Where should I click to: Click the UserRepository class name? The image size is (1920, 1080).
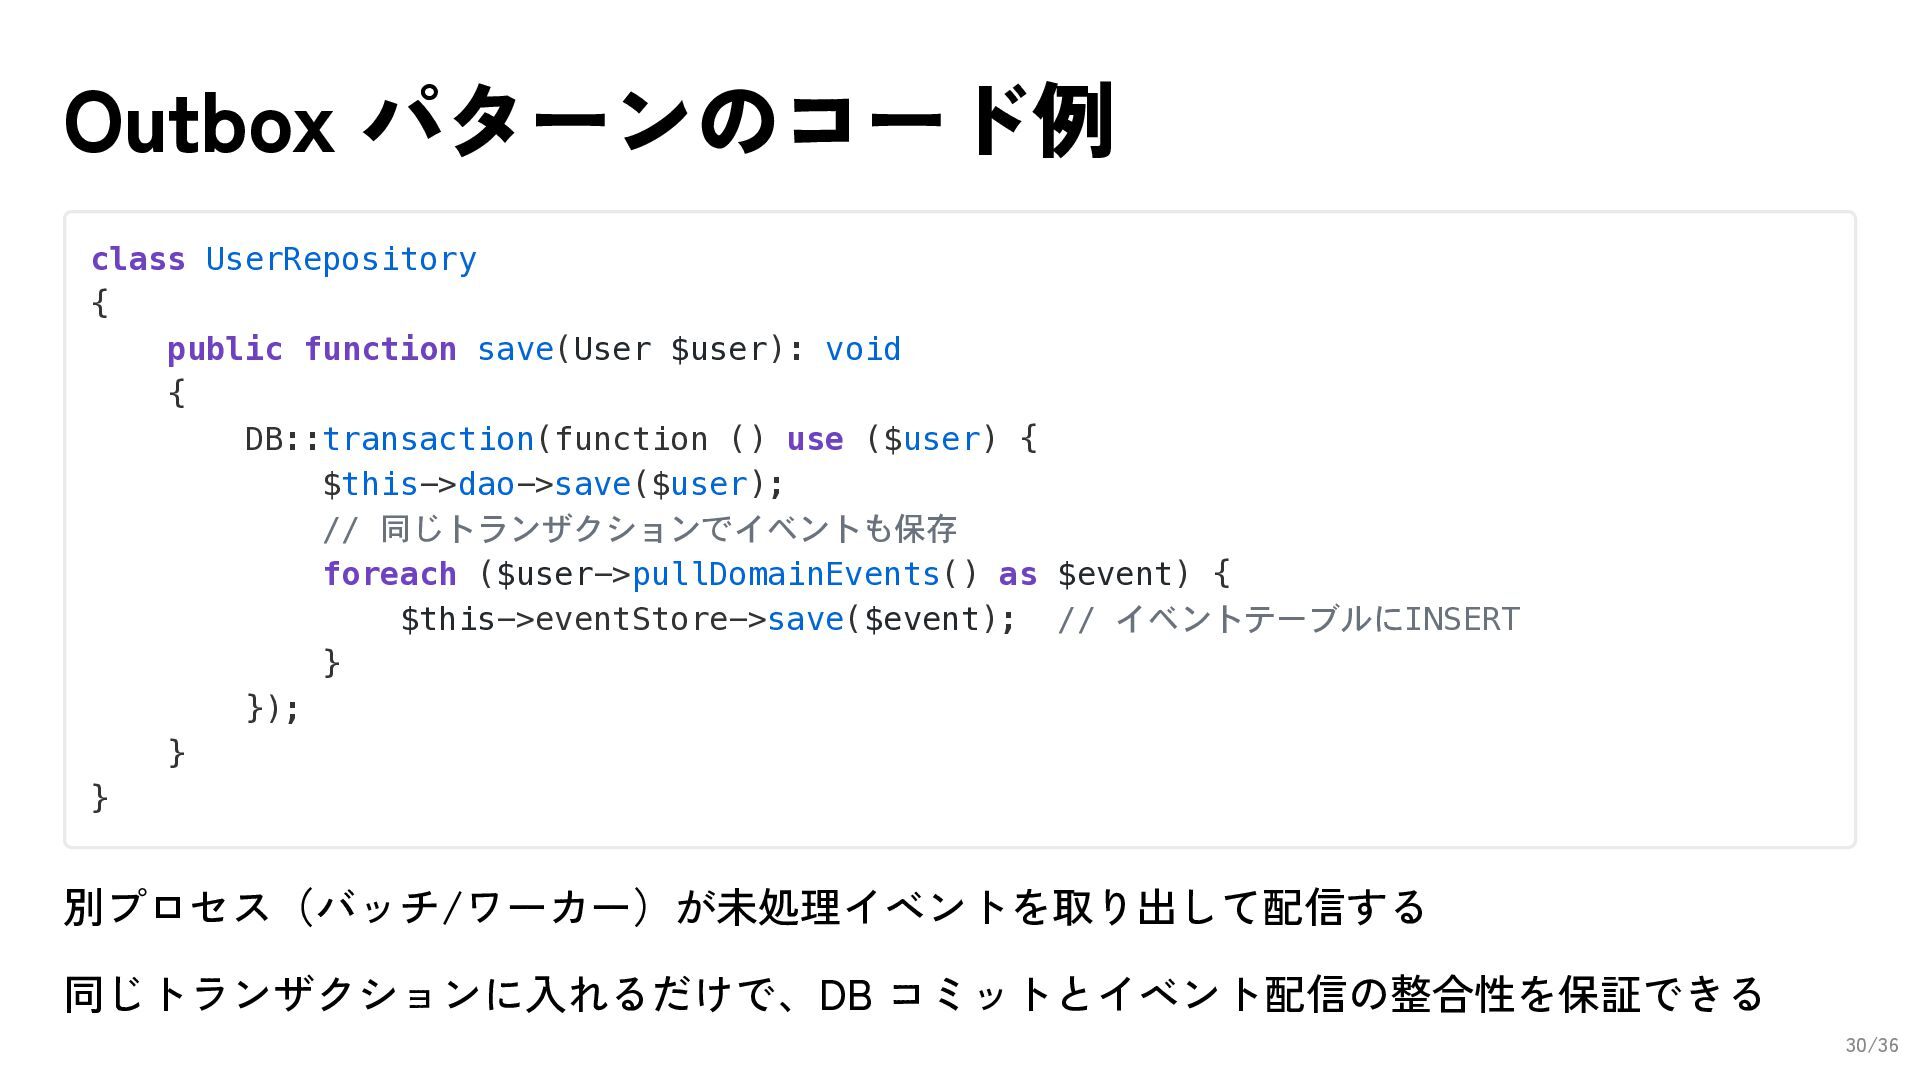(341, 259)
